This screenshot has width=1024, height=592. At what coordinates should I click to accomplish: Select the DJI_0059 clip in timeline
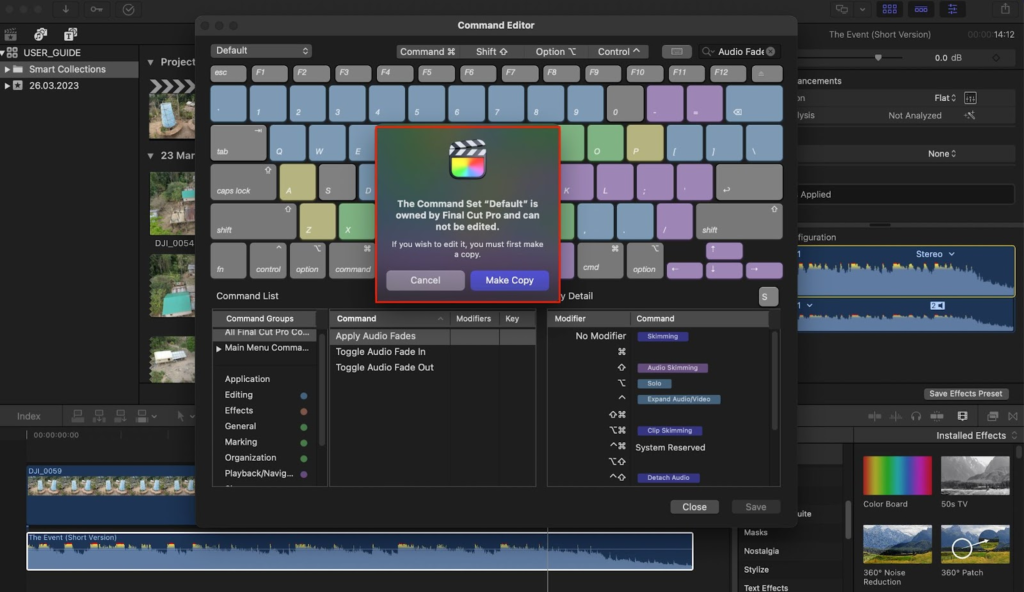pyautogui.click(x=111, y=495)
